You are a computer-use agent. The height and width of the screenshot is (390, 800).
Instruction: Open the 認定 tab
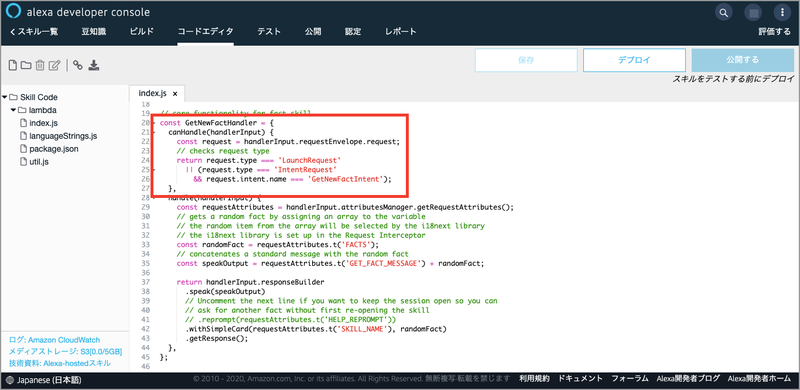(x=353, y=32)
